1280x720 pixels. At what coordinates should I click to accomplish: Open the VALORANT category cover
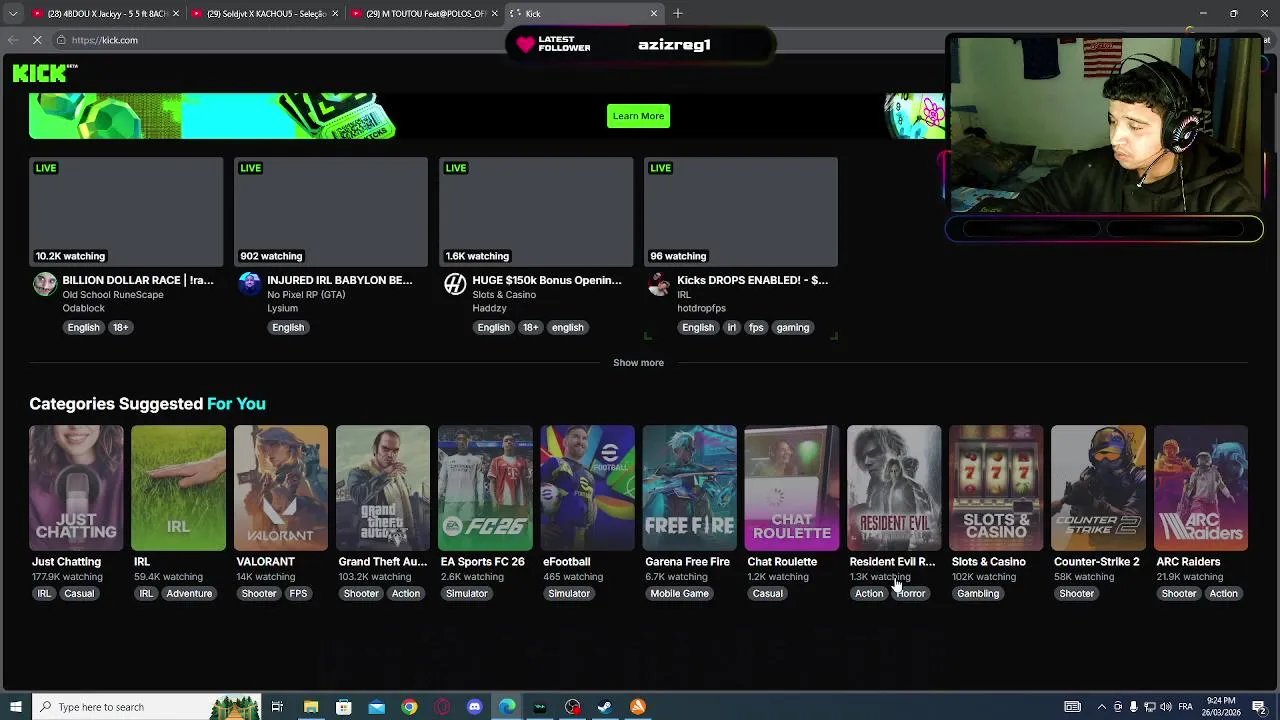tap(281, 488)
